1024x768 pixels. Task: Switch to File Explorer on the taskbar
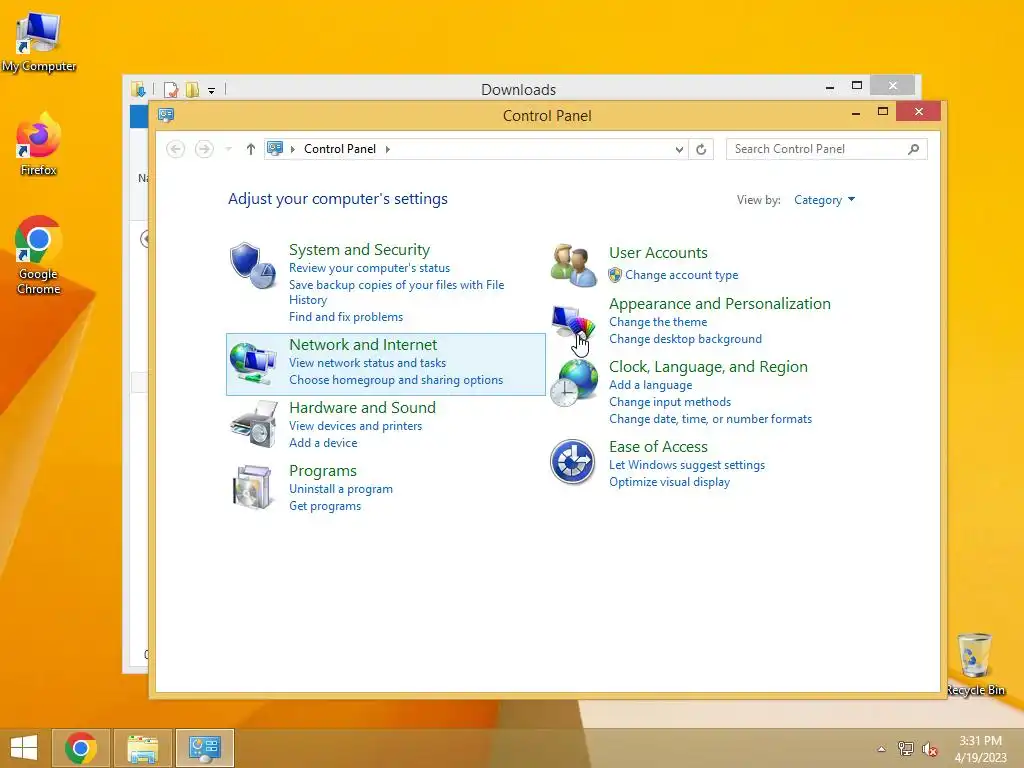143,748
